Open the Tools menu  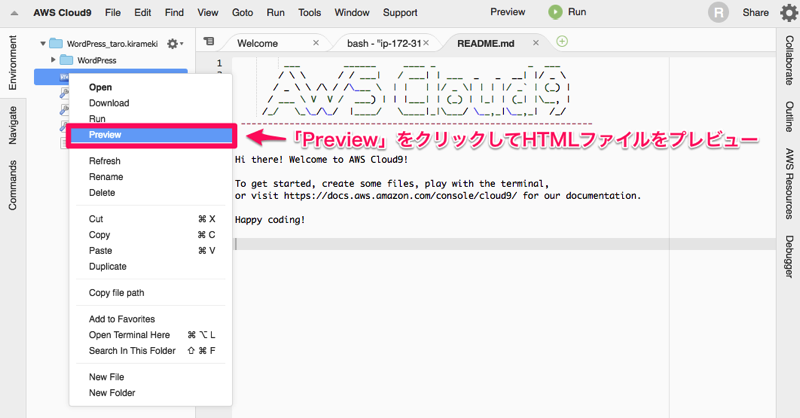pos(309,13)
